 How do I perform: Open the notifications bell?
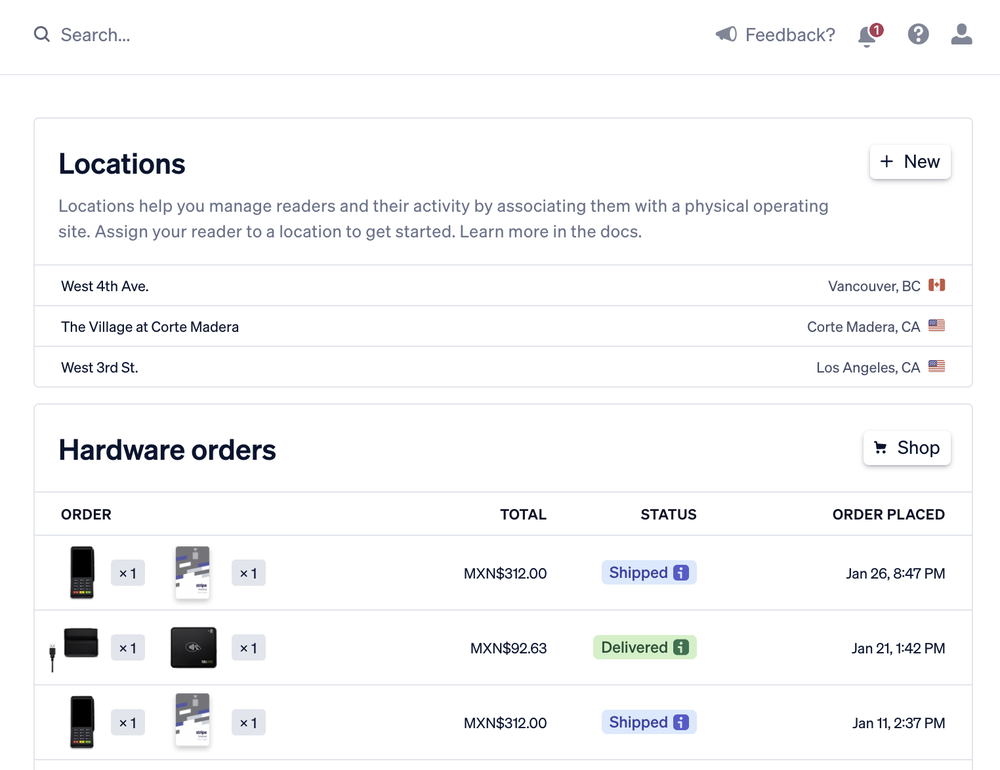pyautogui.click(x=869, y=35)
